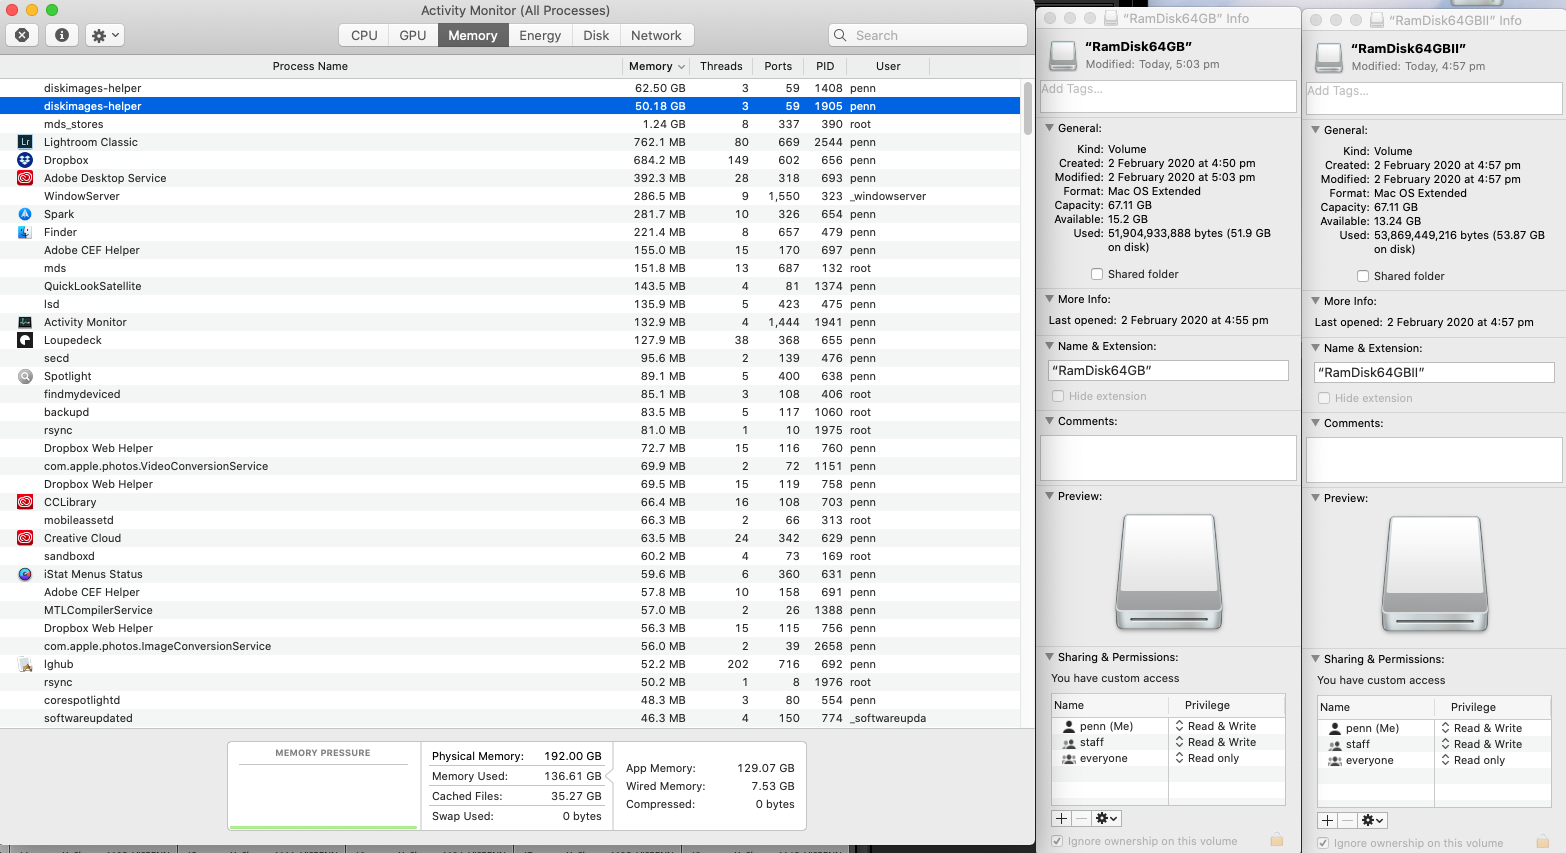Image resolution: width=1566 pixels, height=853 pixels.
Task: Open process info inspector button
Action: 62,35
